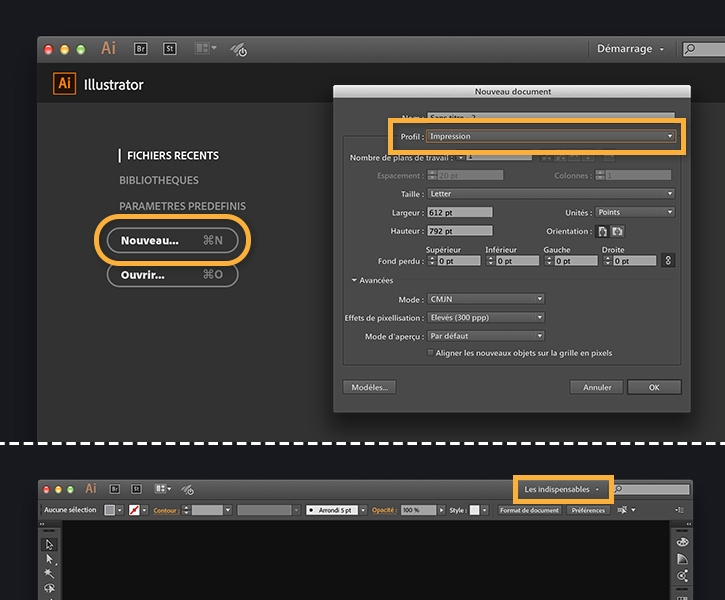Open the fill color dropdown arrow
The image size is (725, 600).
coord(120,510)
